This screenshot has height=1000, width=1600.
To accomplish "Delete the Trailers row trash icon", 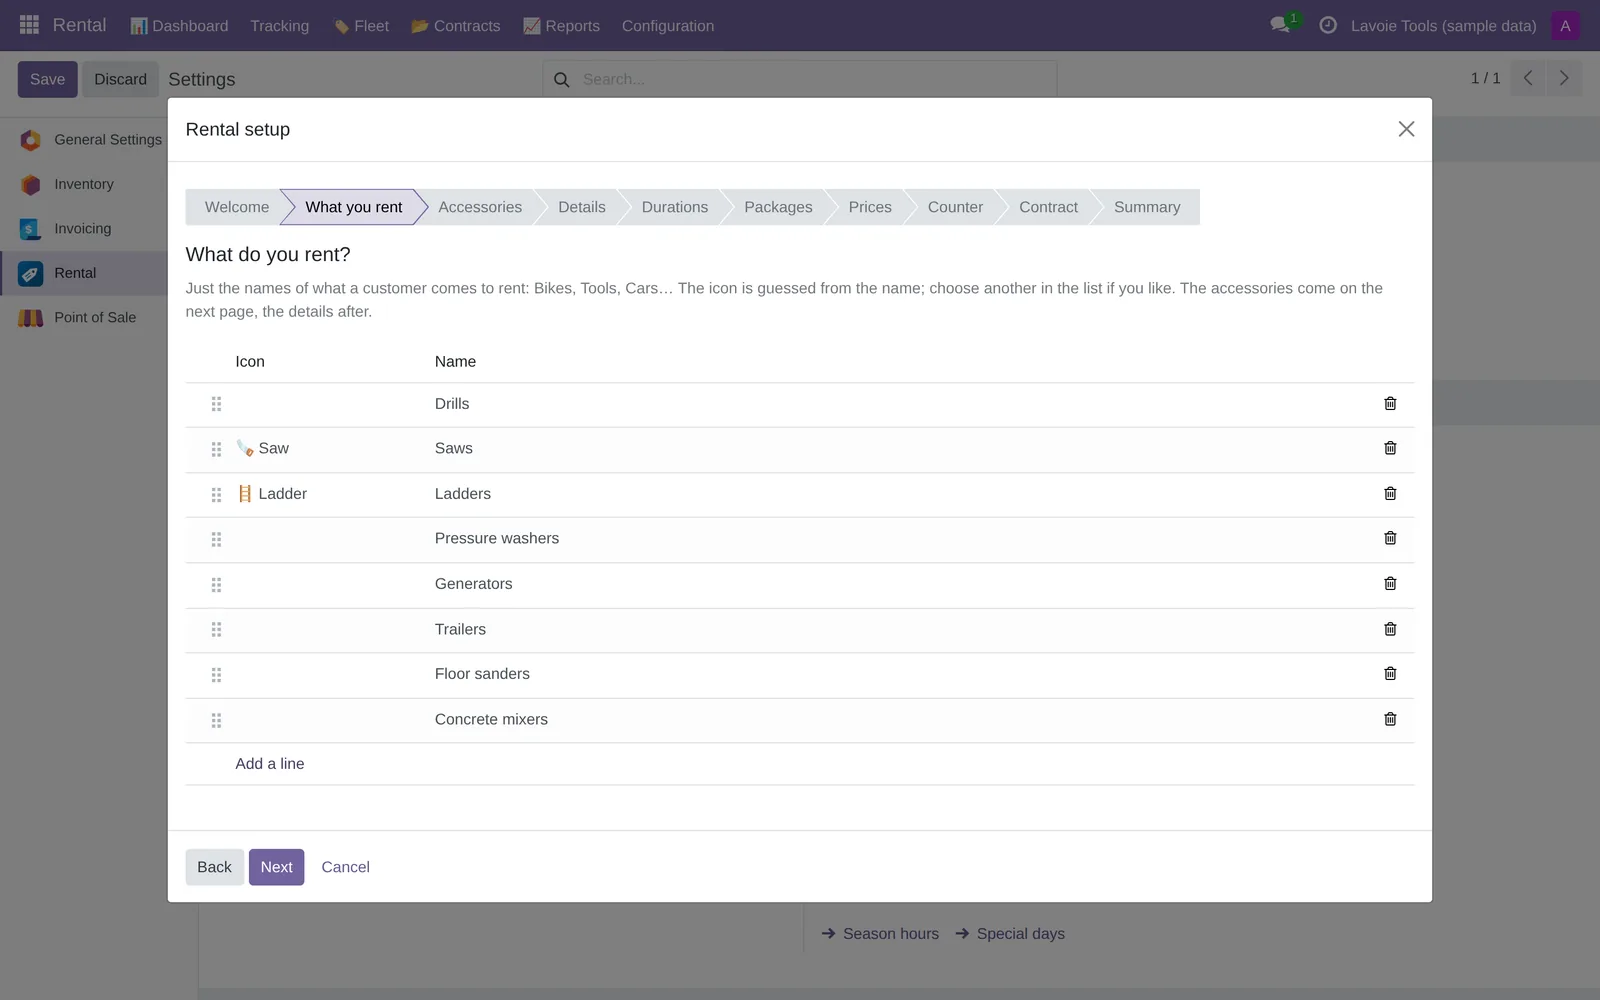I will pos(1390,629).
